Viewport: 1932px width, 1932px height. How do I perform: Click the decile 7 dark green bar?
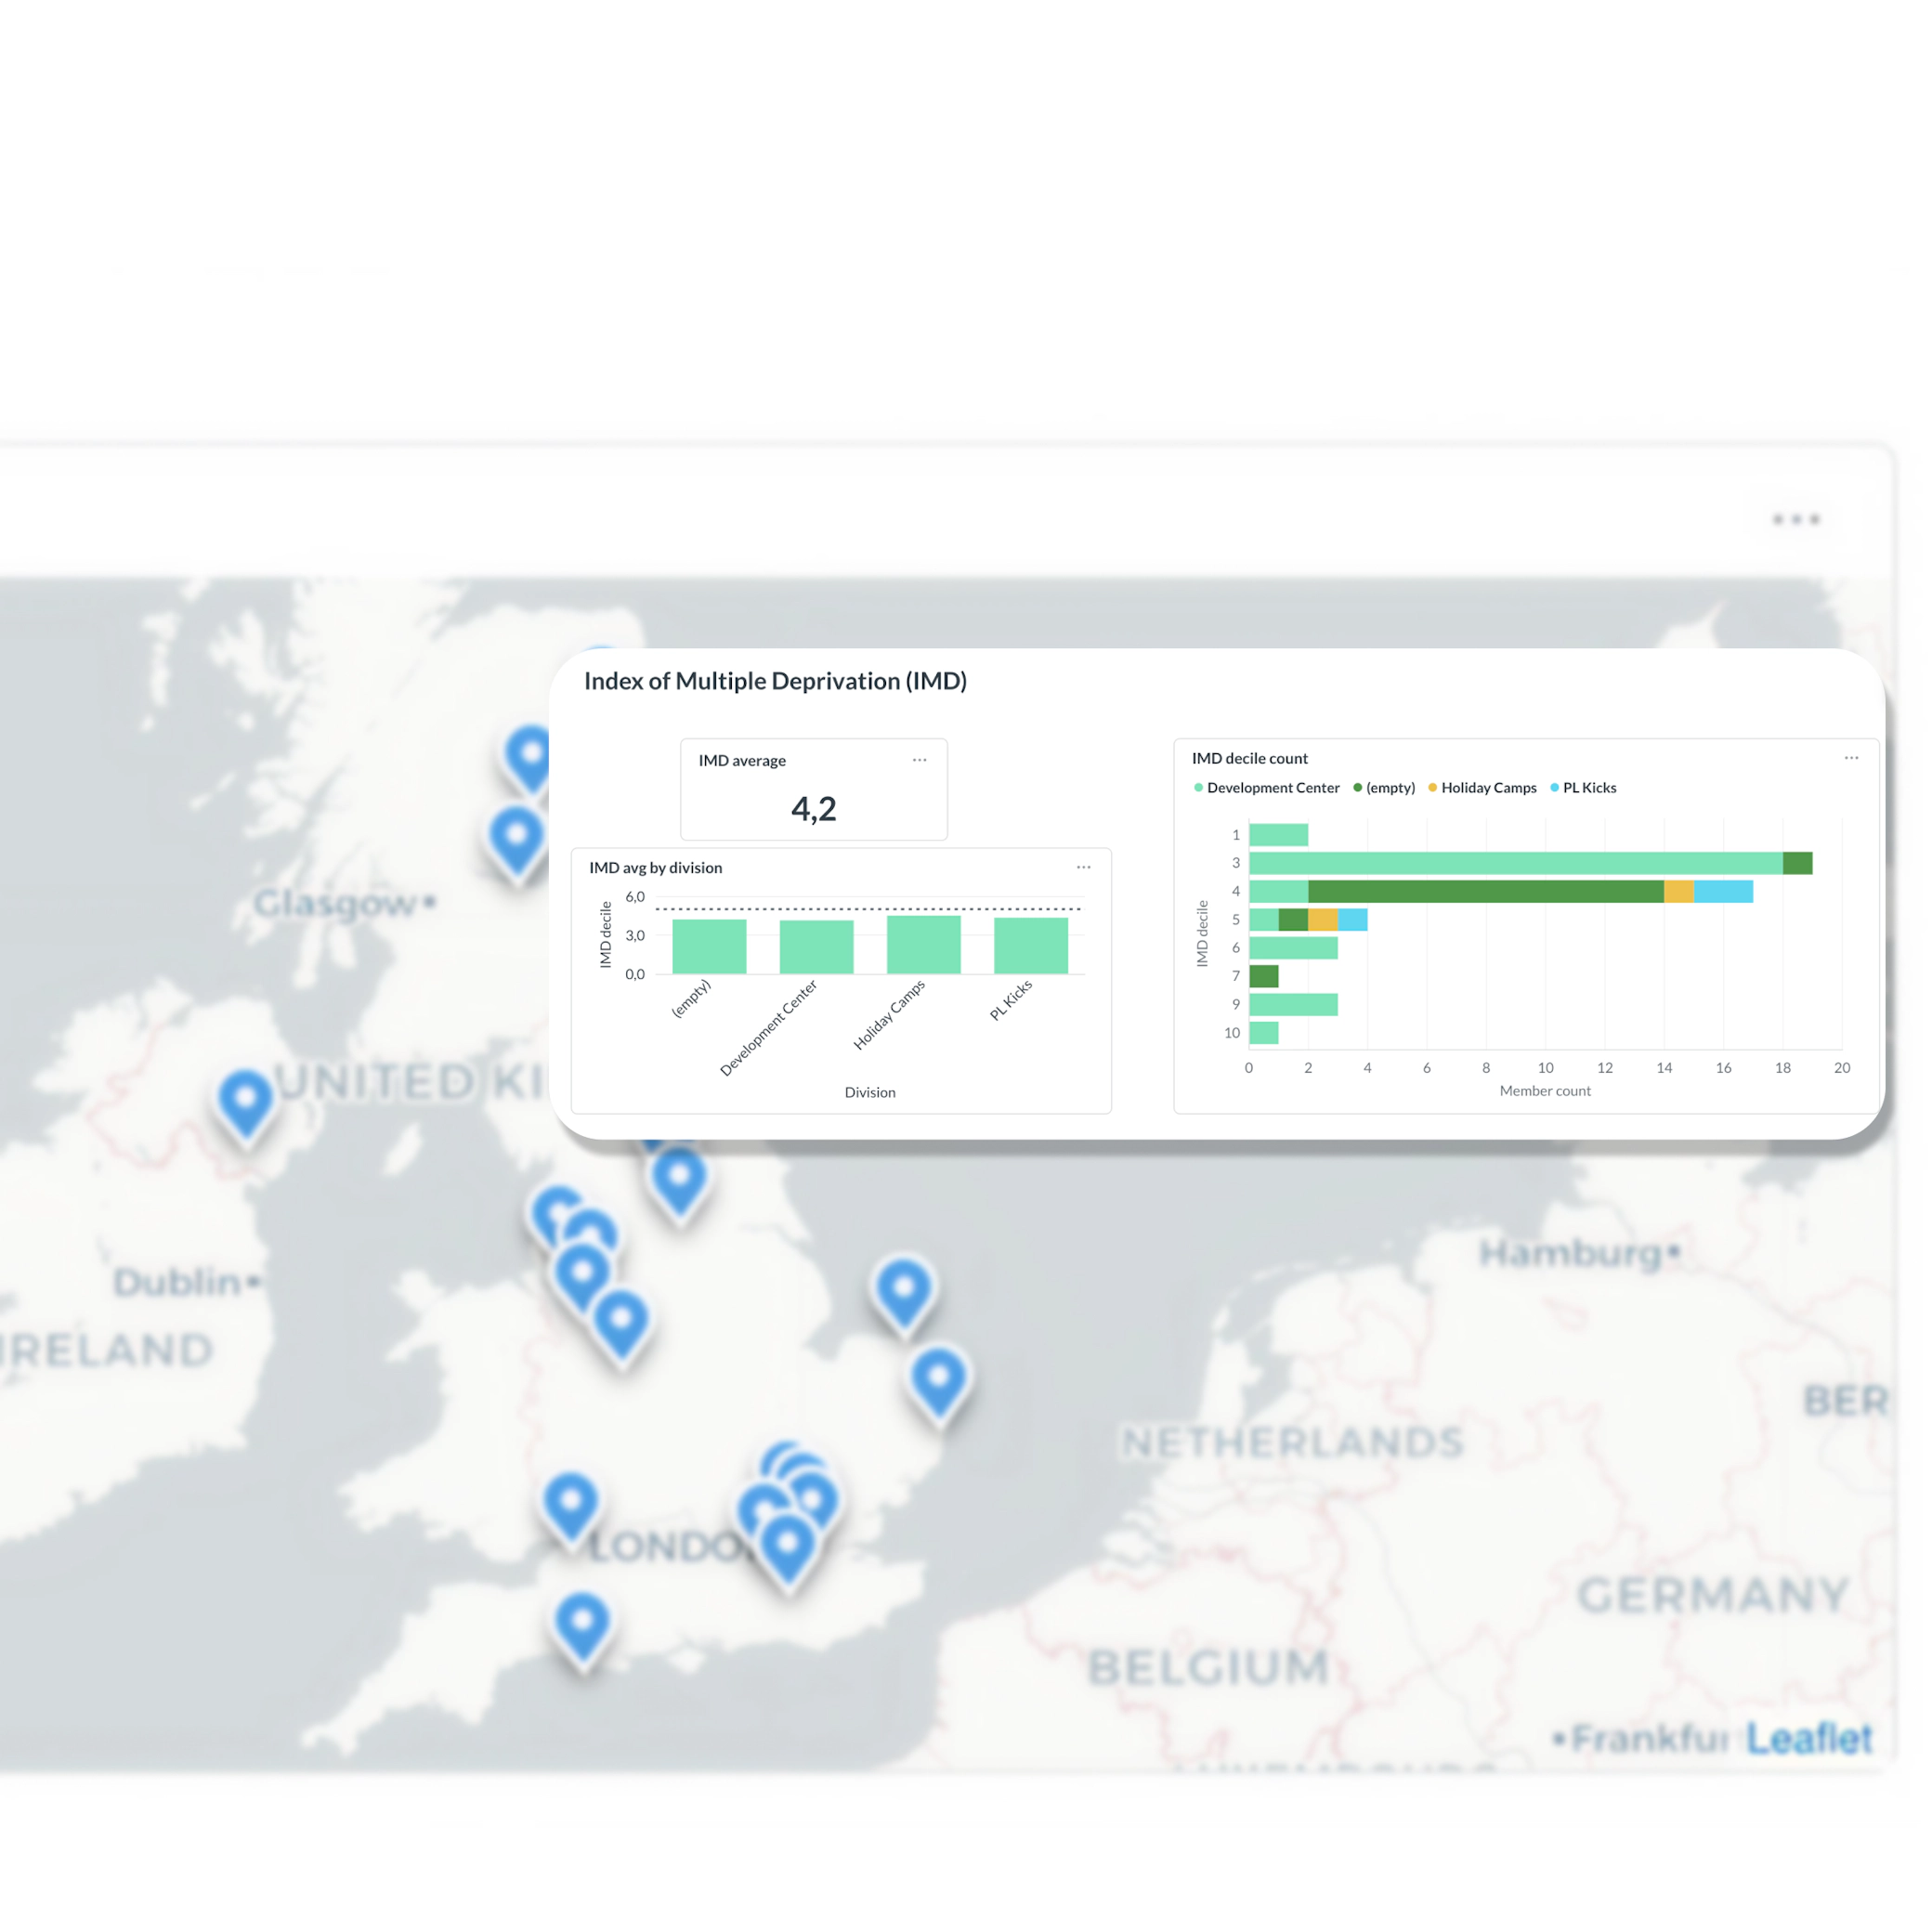1263,976
